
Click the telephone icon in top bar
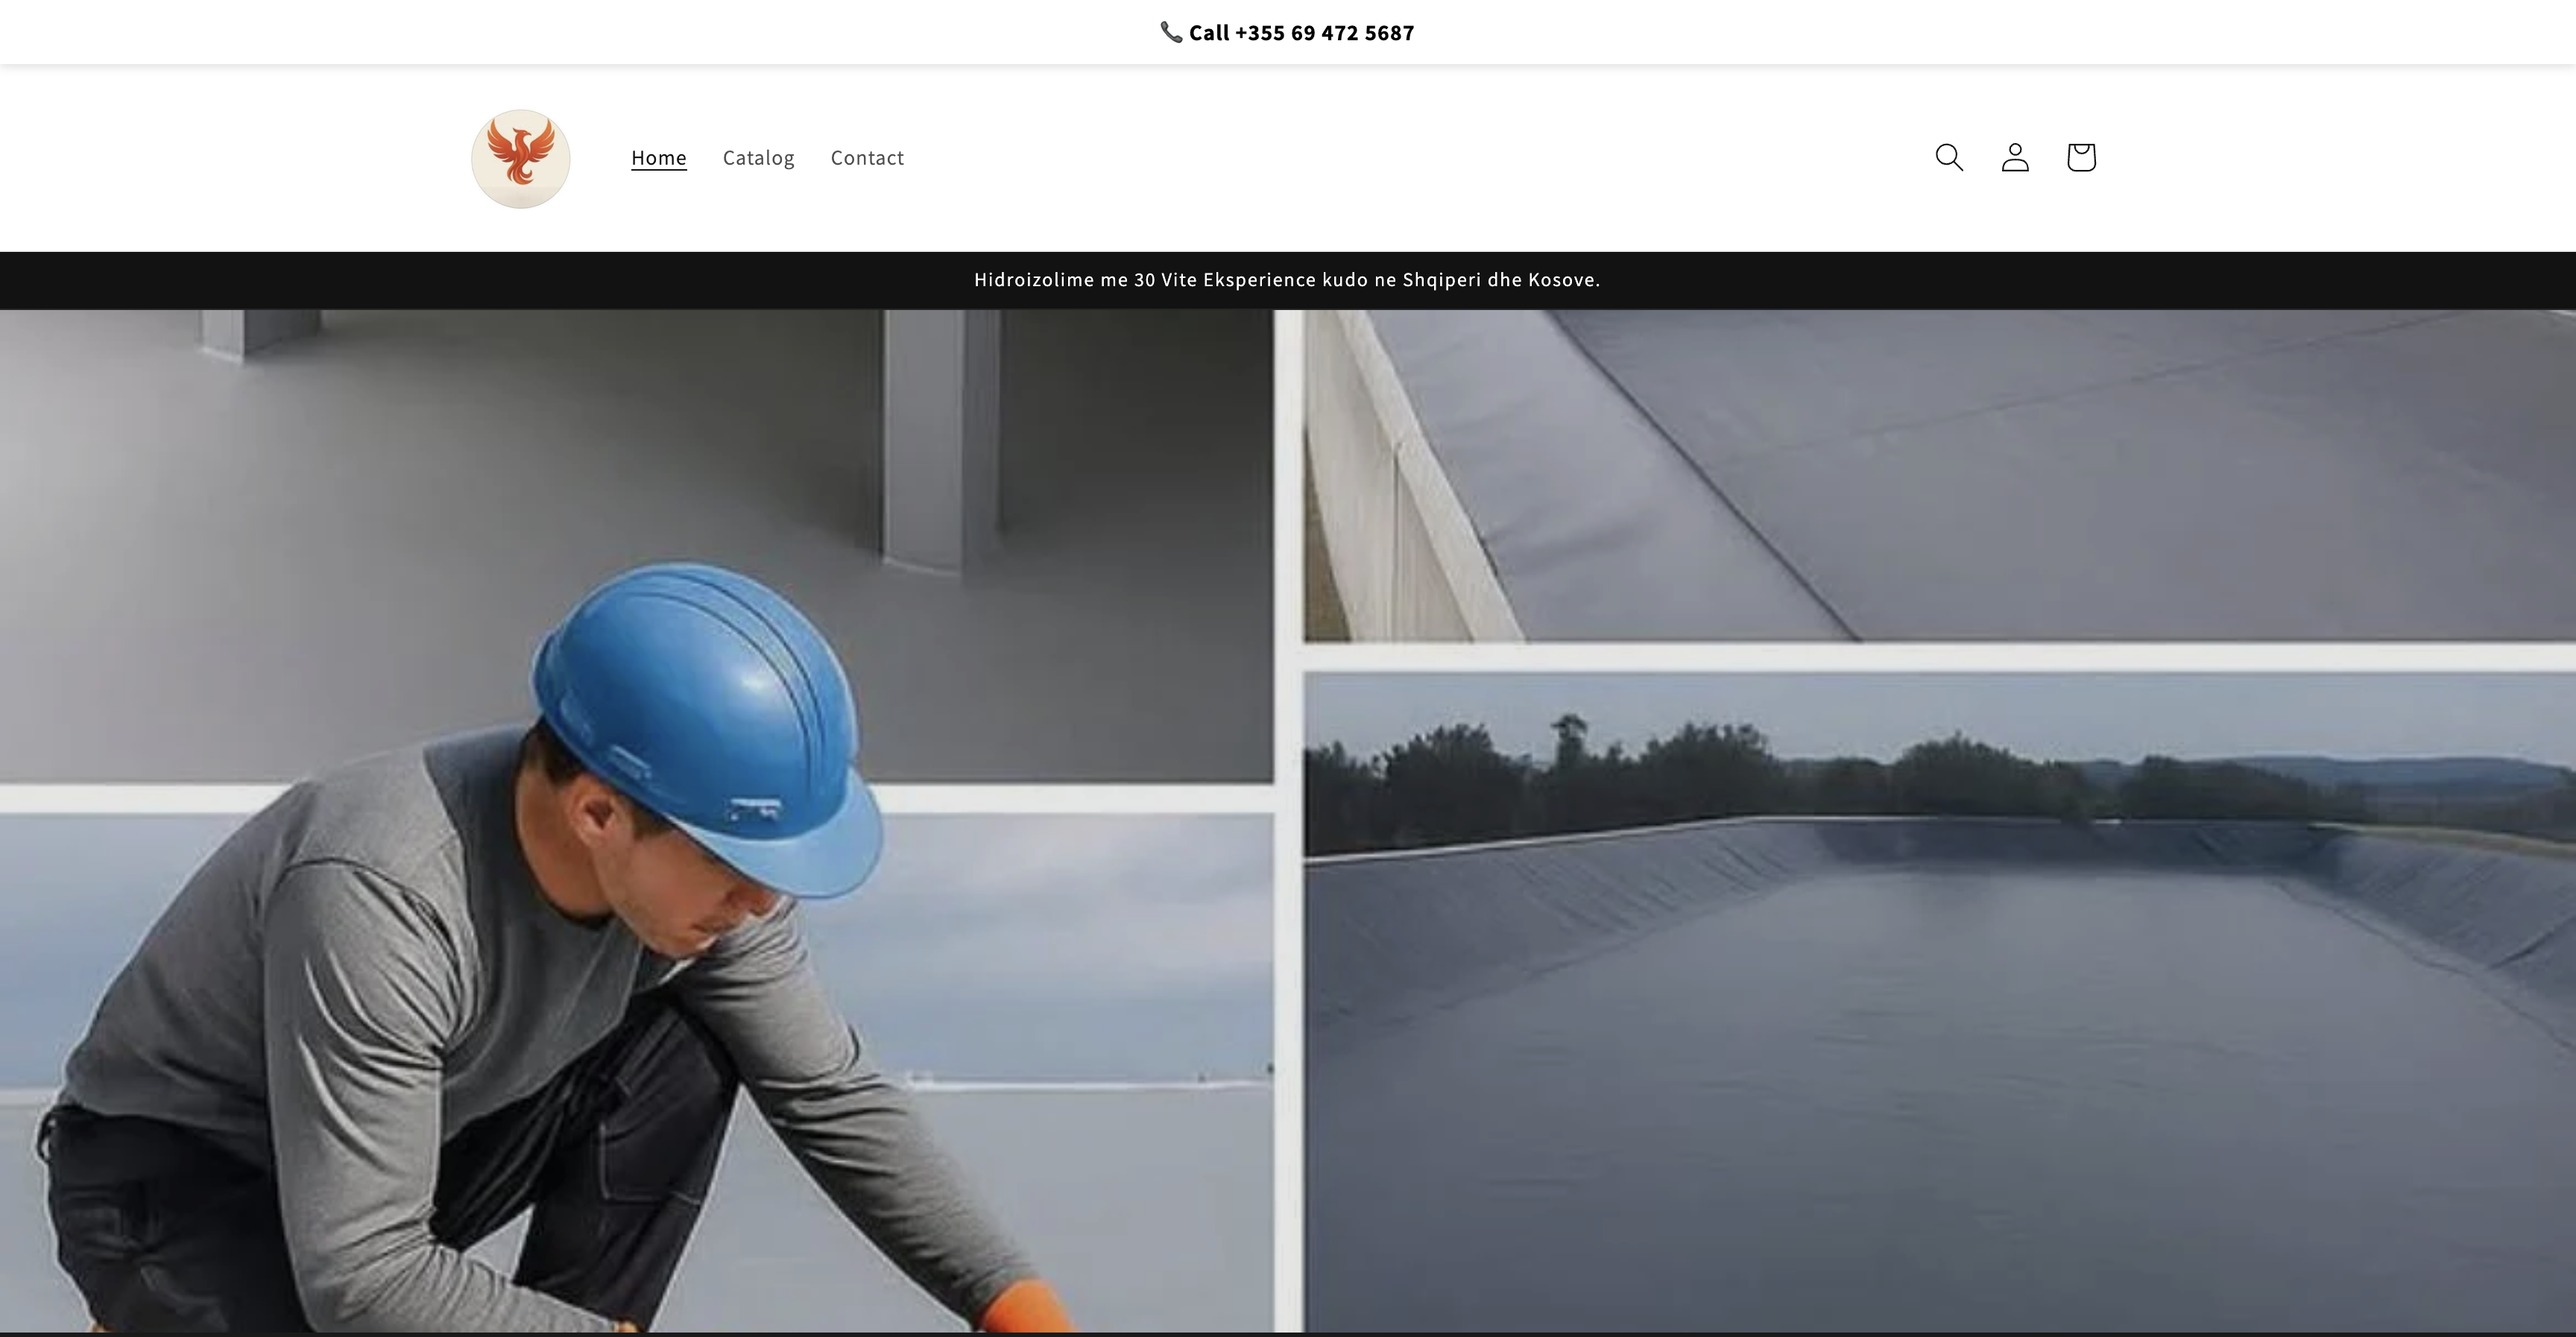coord(1170,32)
